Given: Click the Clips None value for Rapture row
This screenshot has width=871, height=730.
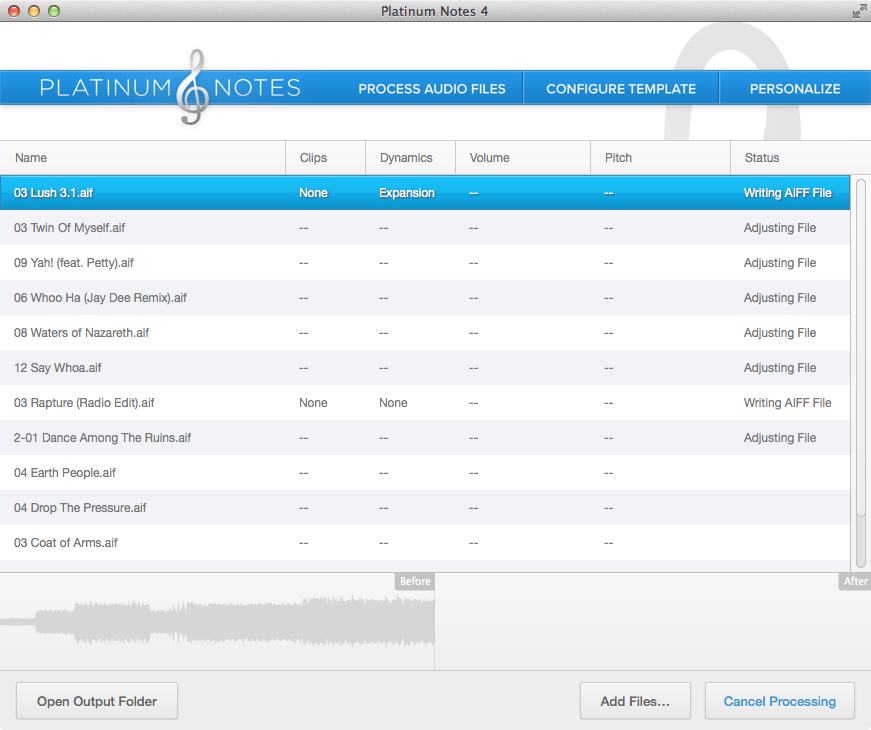Looking at the screenshot, I should (313, 403).
